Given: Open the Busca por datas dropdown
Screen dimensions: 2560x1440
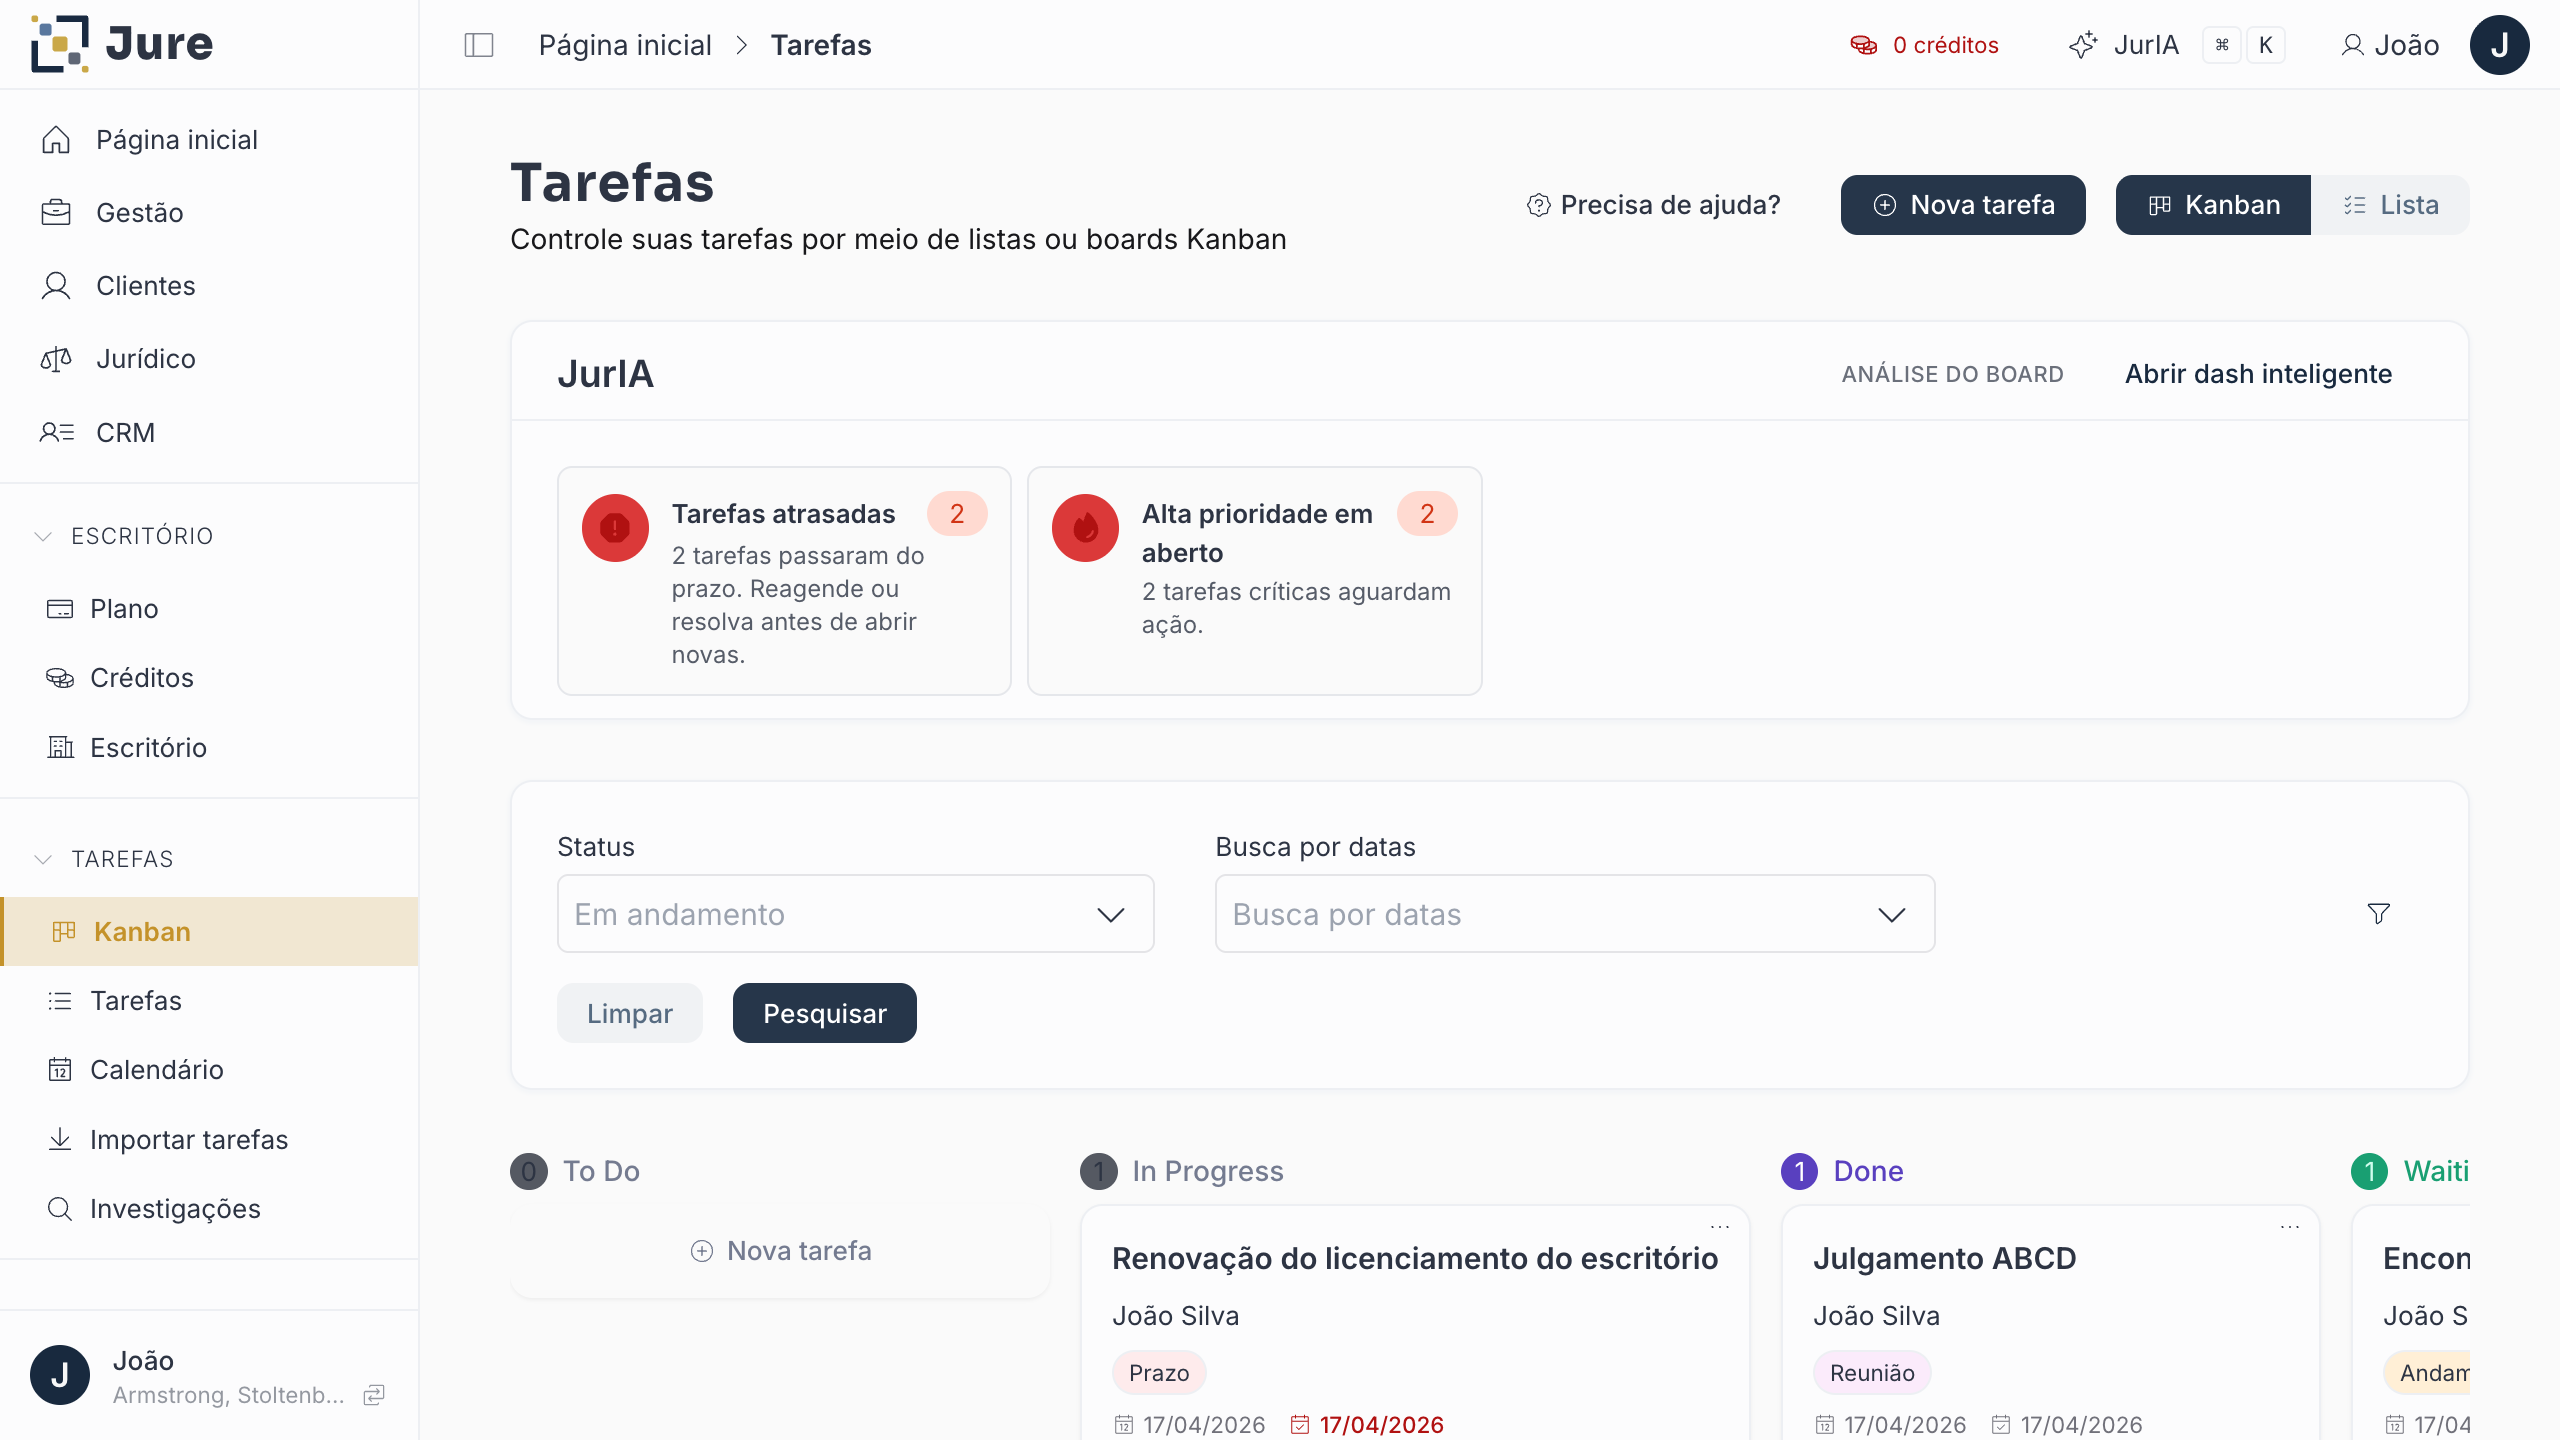Looking at the screenshot, I should (1575, 914).
